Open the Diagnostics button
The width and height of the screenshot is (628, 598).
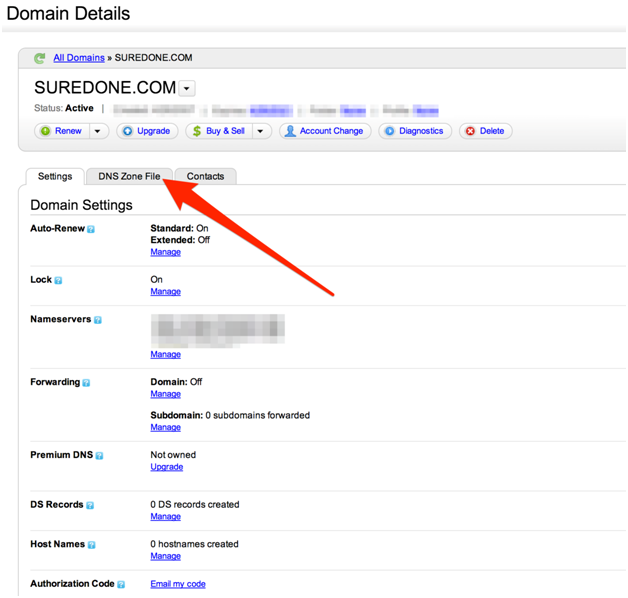pos(415,131)
